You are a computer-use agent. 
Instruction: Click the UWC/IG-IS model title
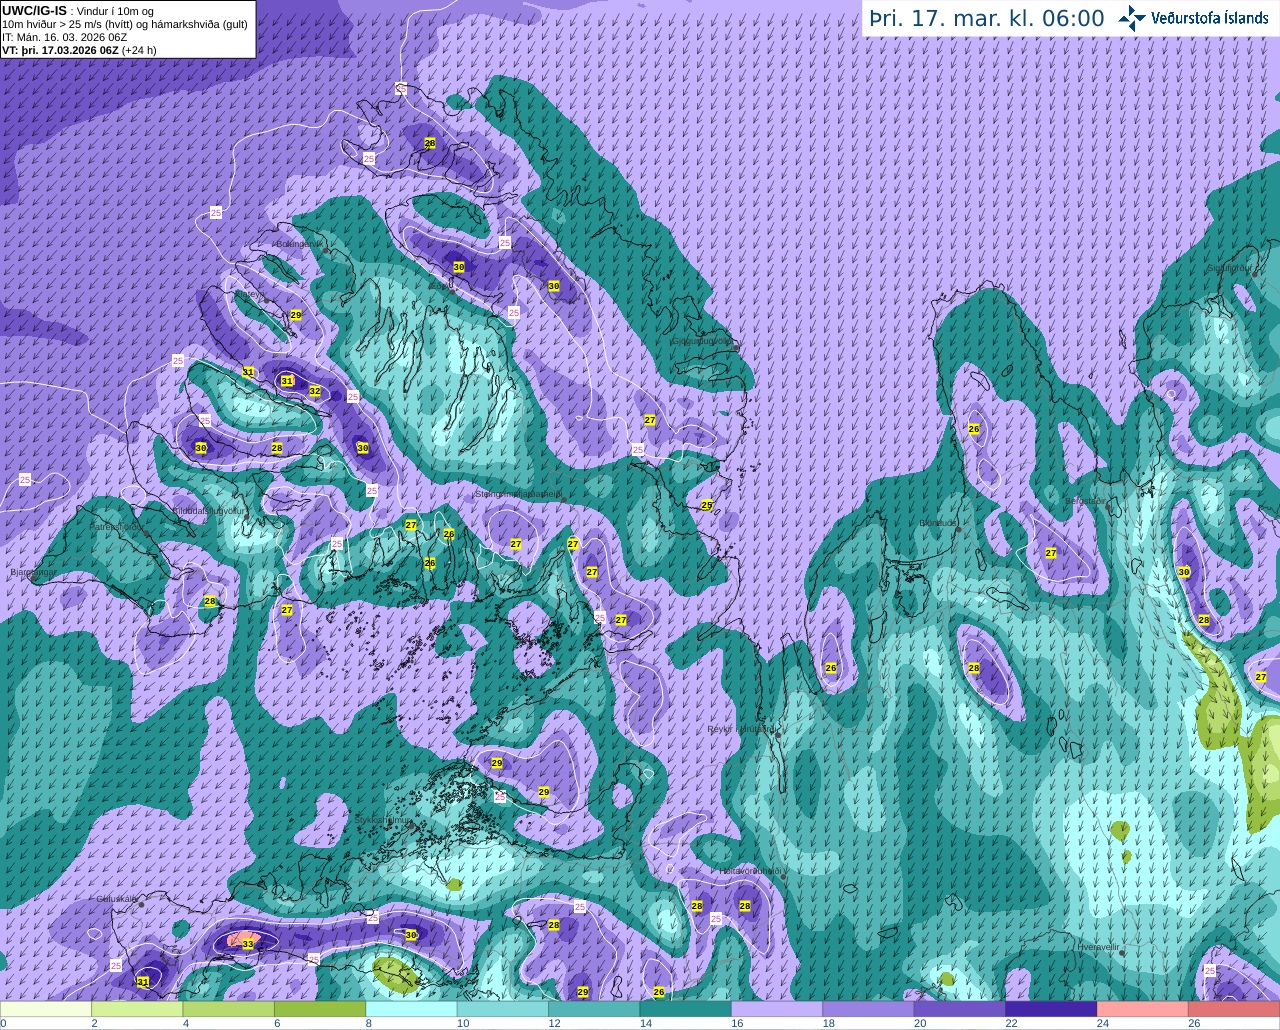[x=34, y=10]
